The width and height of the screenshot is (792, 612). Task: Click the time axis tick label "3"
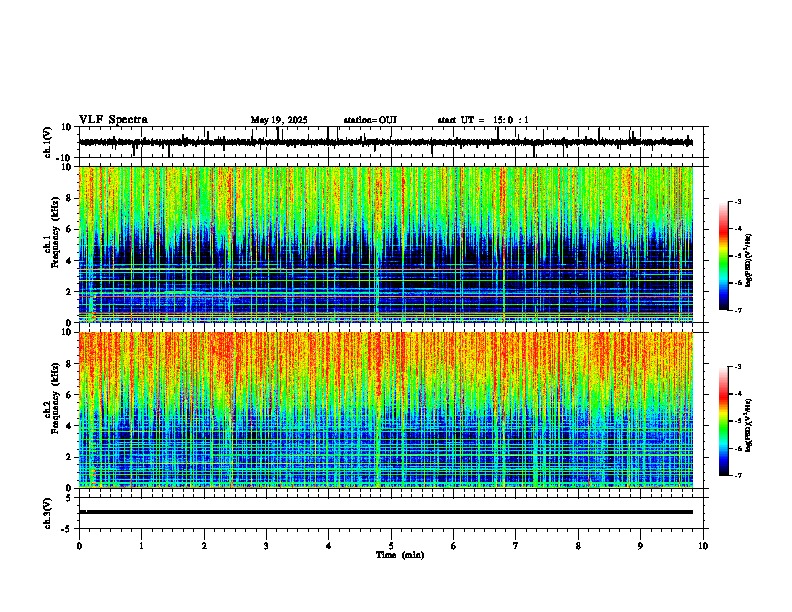pos(266,546)
